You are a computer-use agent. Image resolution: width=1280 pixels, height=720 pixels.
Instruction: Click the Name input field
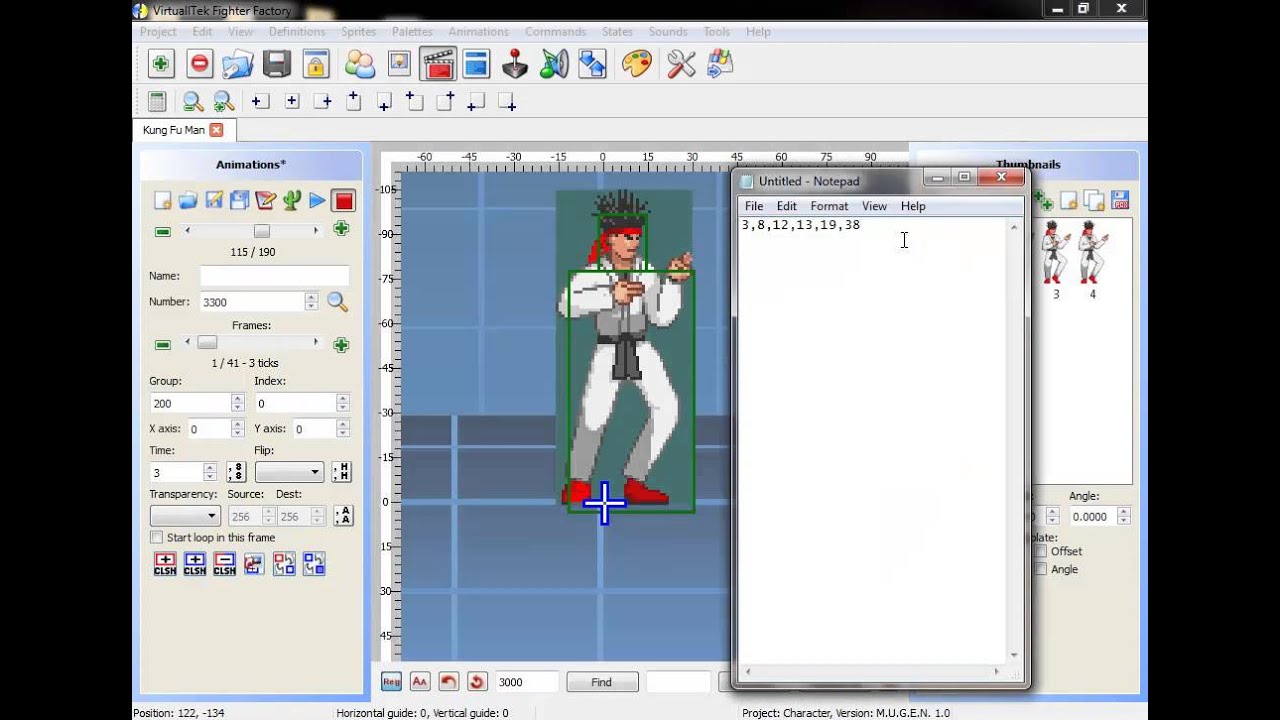274,276
